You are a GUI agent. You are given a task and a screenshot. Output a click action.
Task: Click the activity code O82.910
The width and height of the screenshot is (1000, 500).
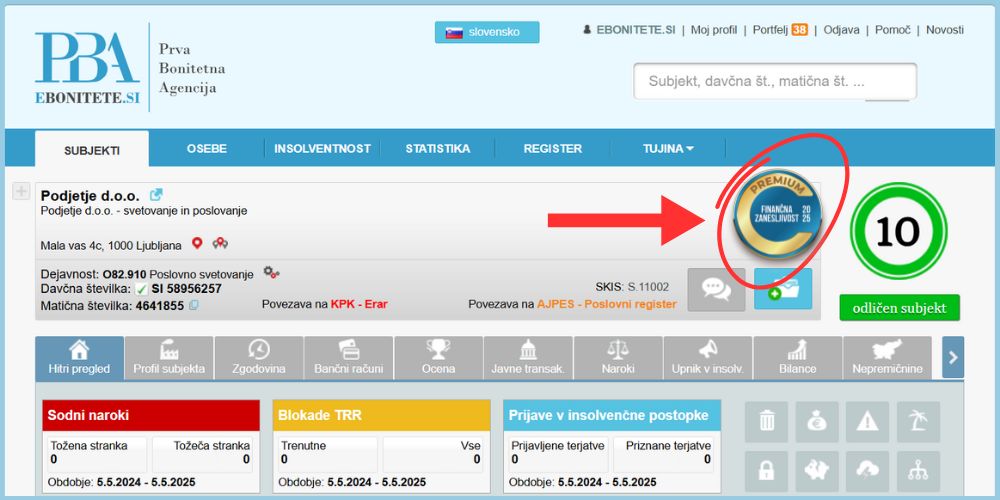click(124, 275)
